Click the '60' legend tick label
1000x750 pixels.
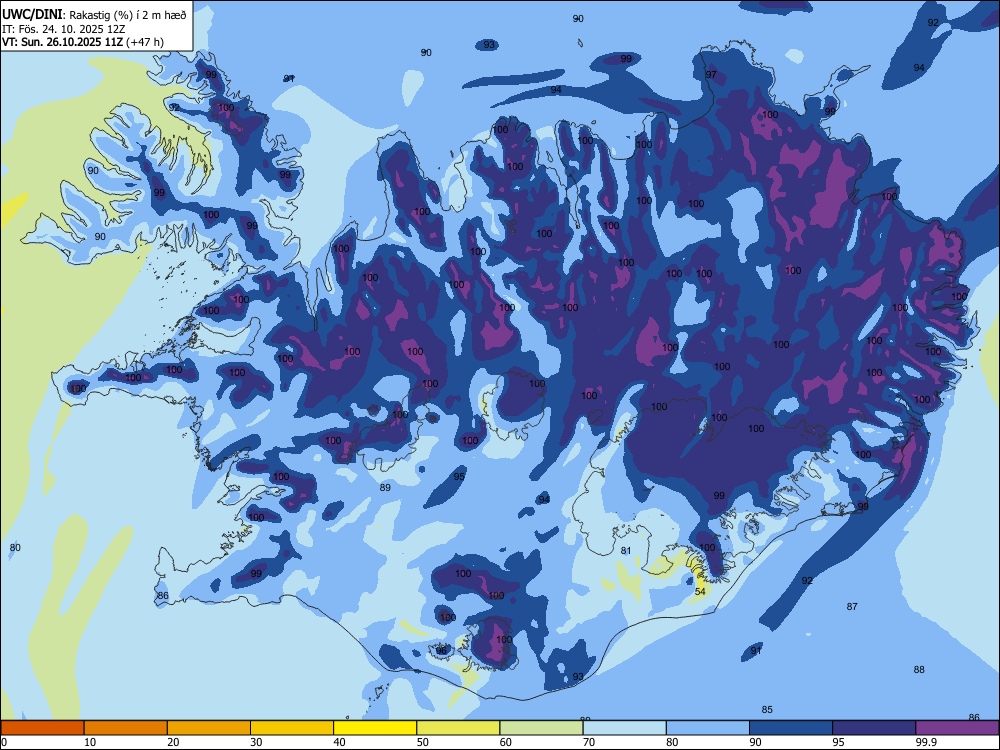click(506, 742)
